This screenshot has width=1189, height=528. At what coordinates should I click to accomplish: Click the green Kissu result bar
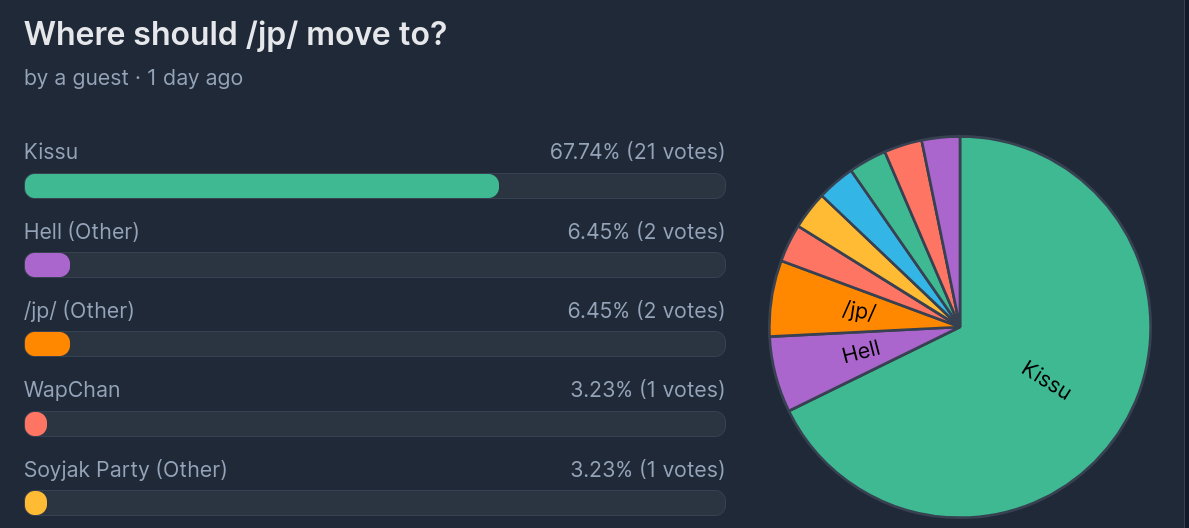coord(261,186)
